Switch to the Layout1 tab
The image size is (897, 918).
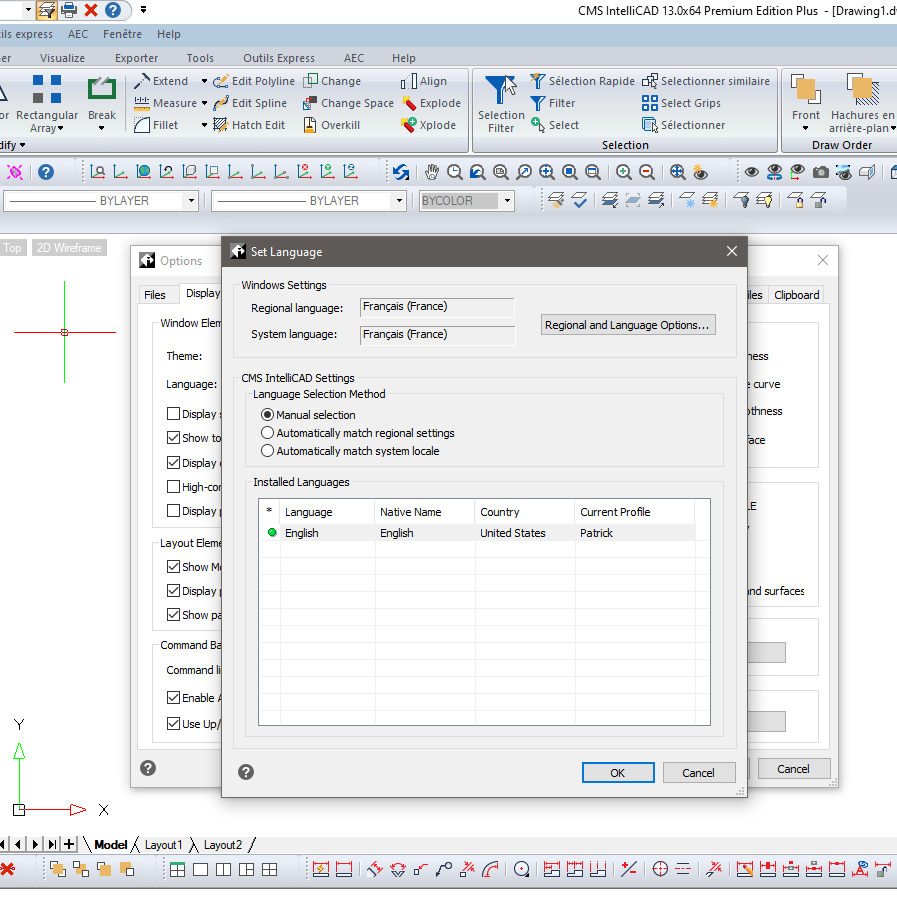coord(163,845)
